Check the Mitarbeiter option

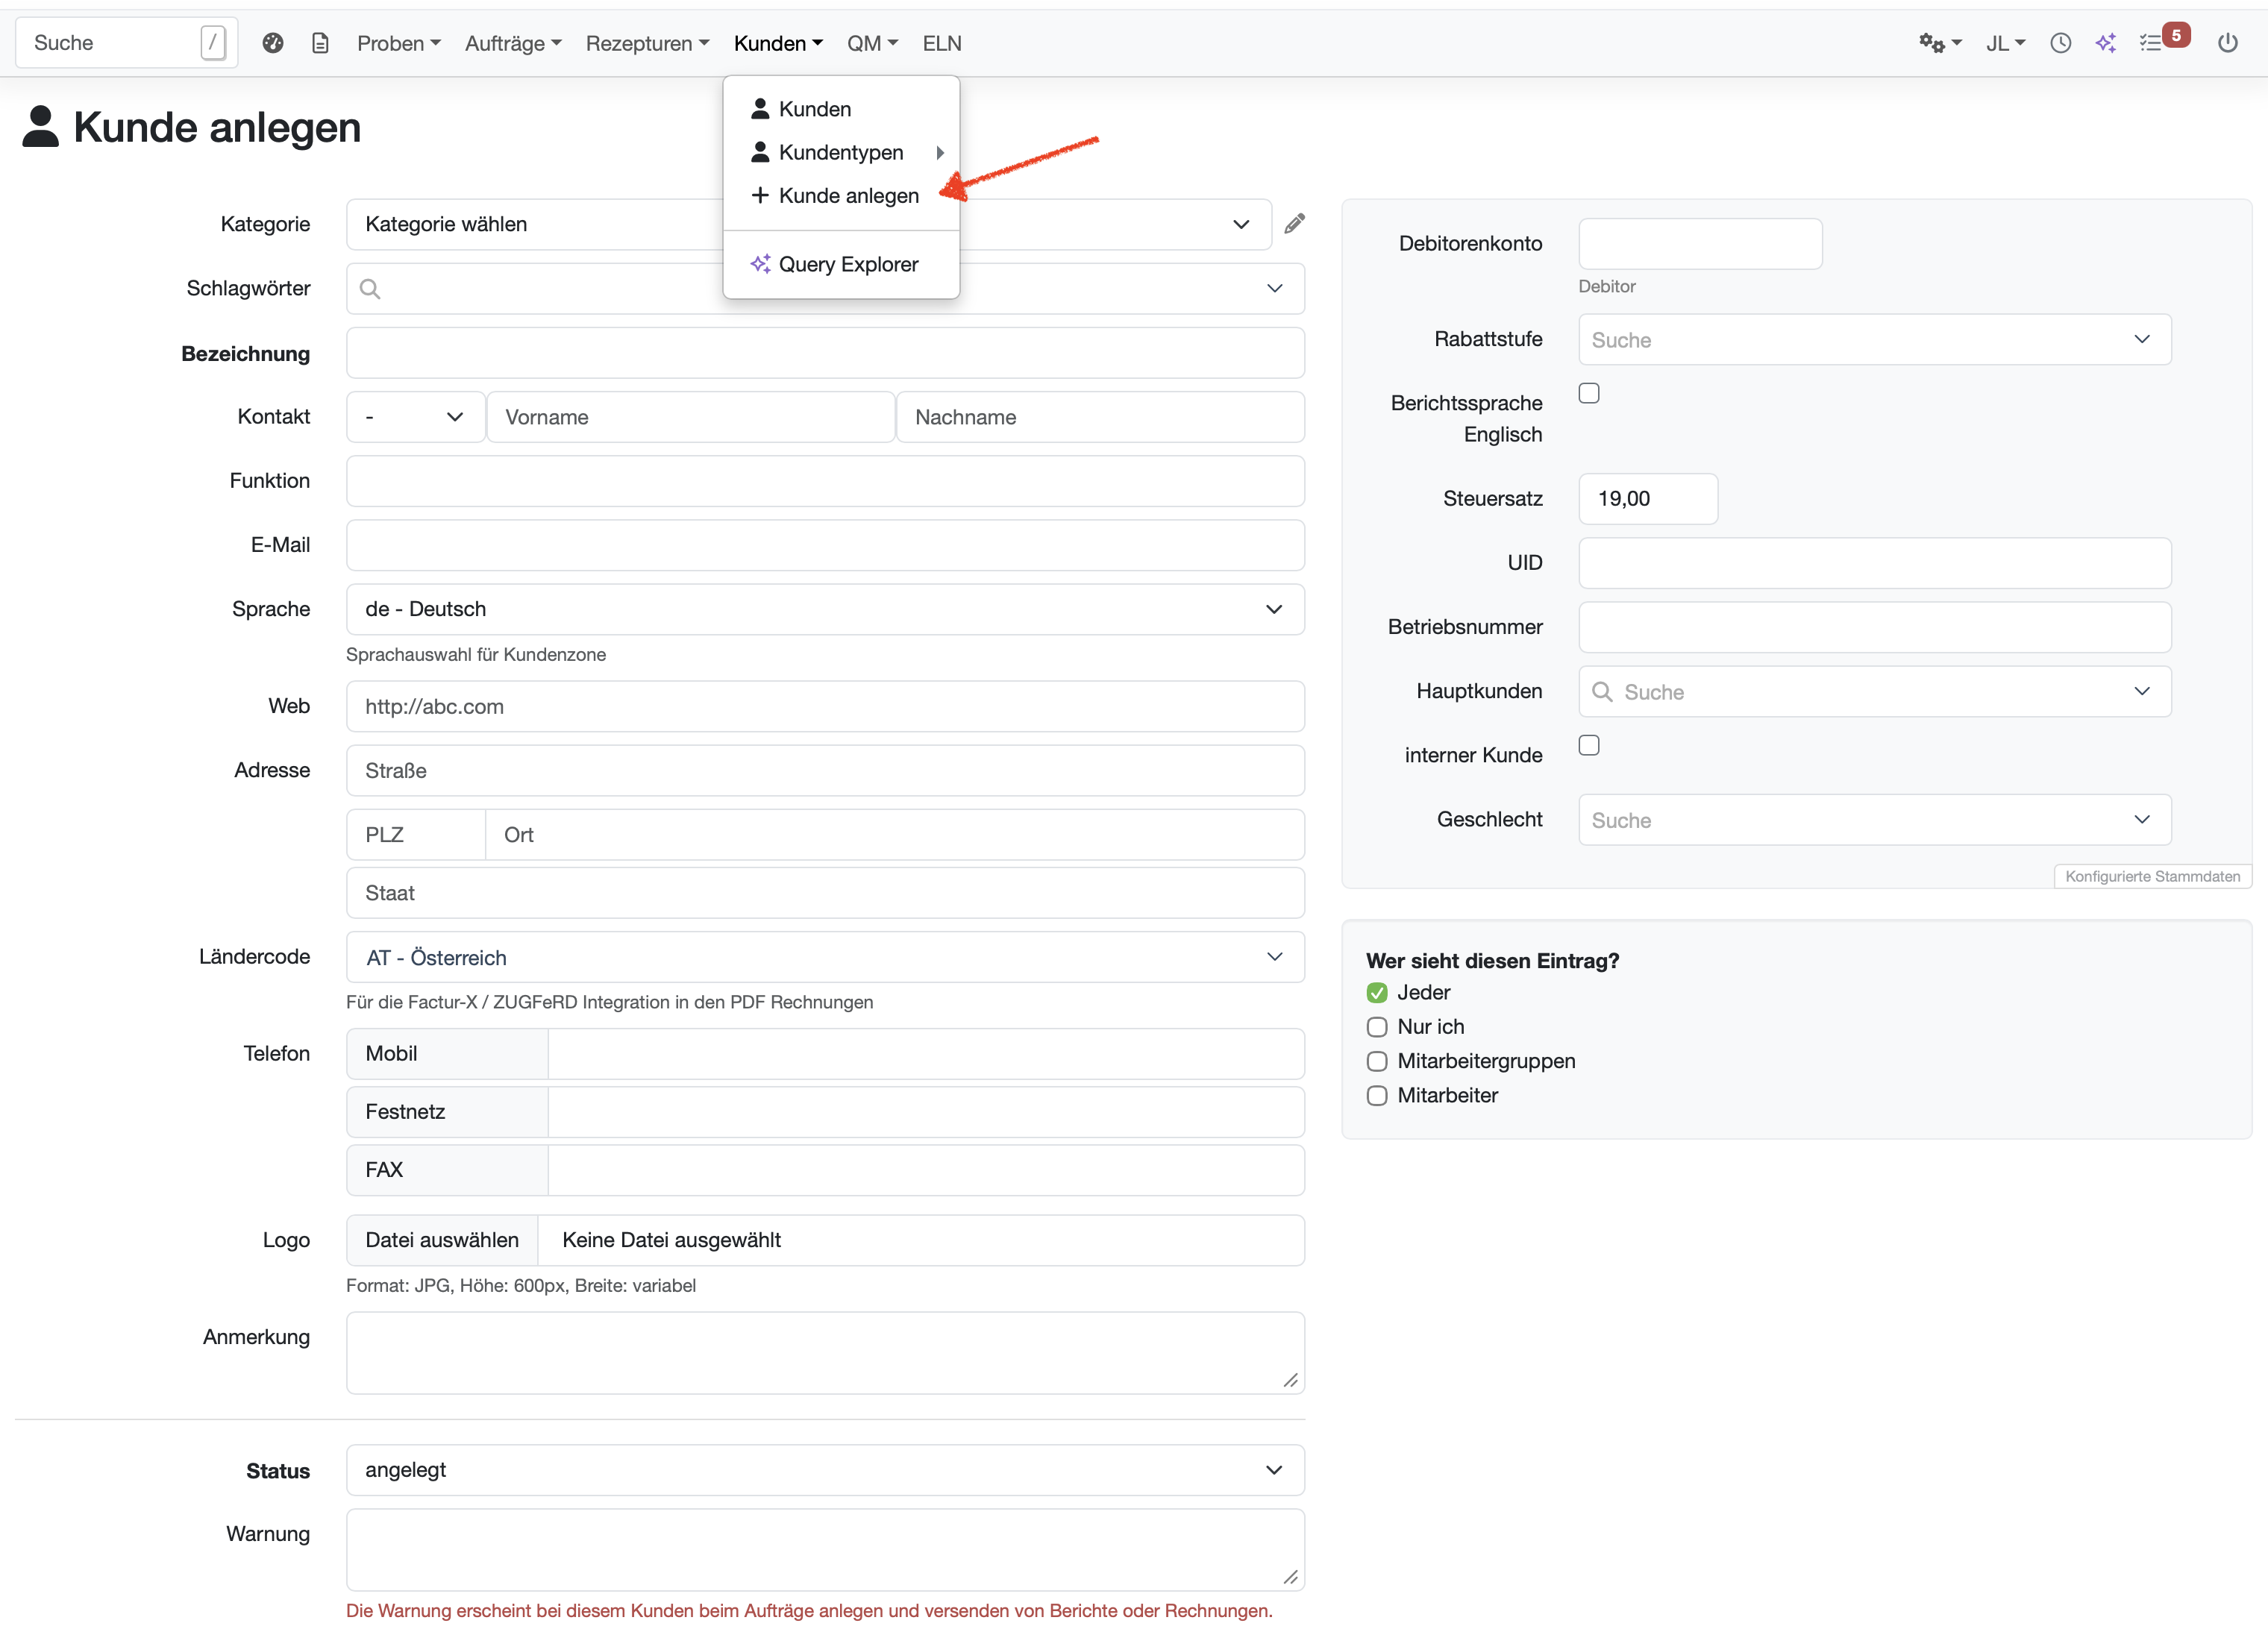click(1377, 1096)
